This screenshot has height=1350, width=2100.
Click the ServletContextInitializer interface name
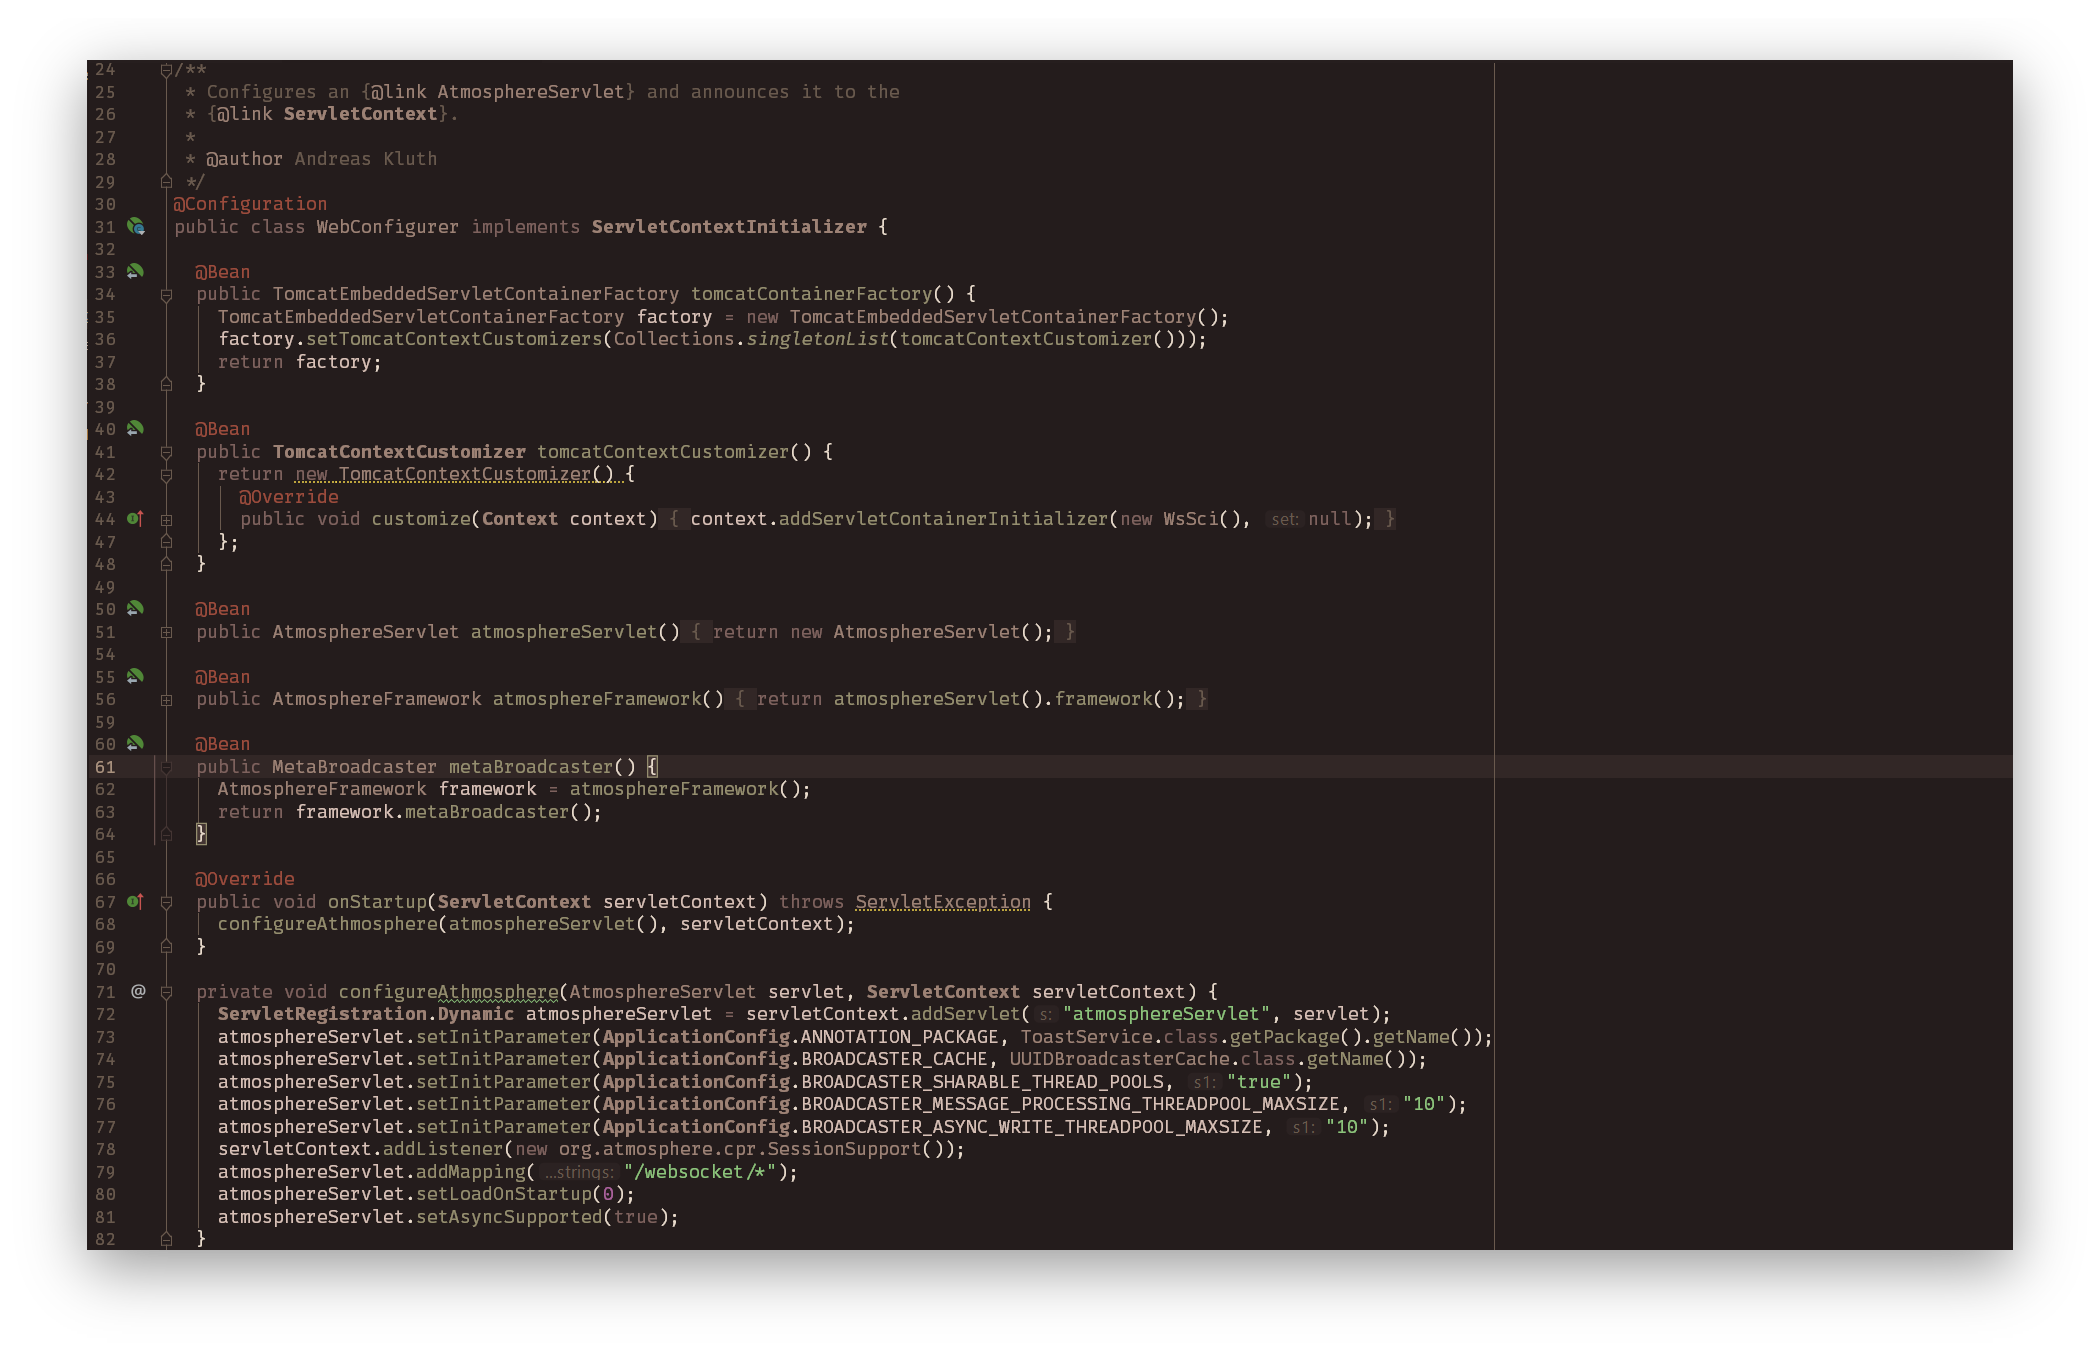[x=729, y=227]
